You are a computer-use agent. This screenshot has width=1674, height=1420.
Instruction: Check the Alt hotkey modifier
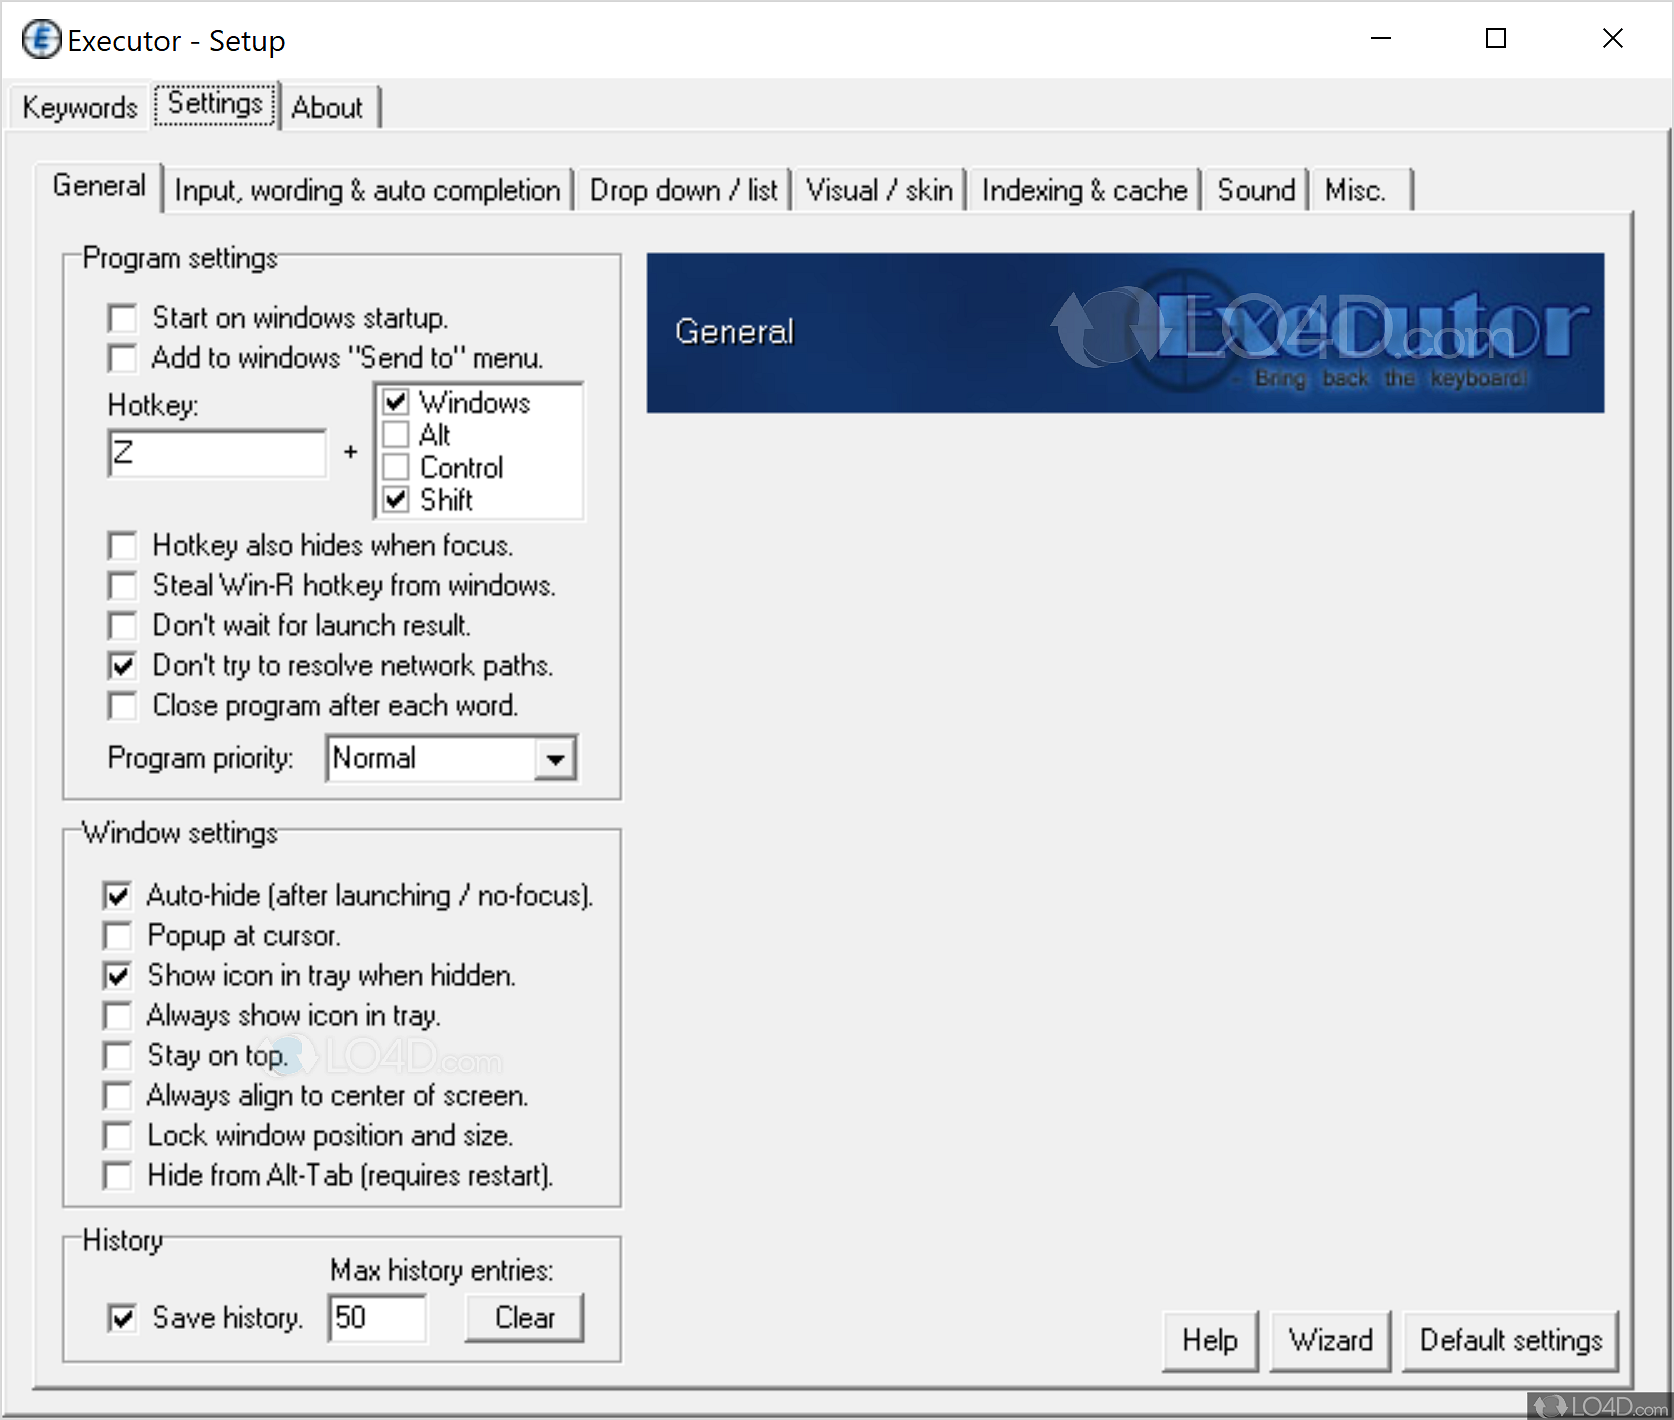coord(396,435)
